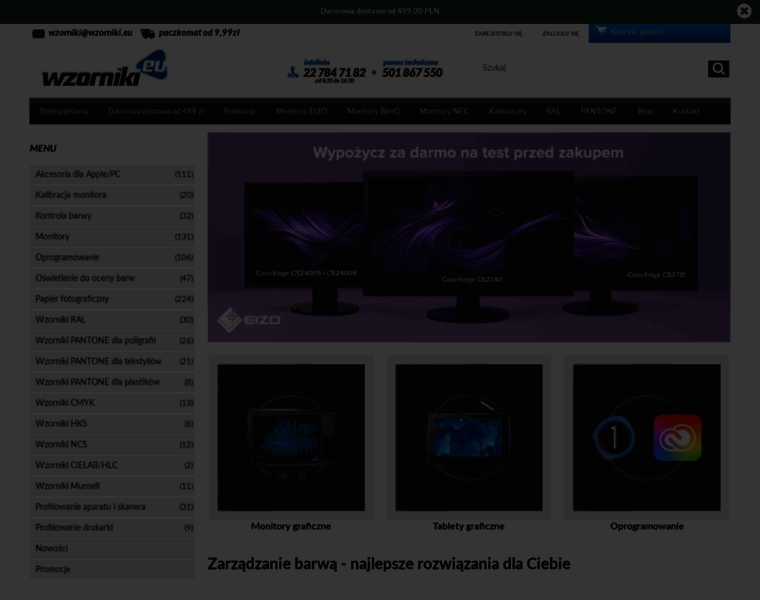The width and height of the screenshot is (760, 600).
Task: Open Kontakt menu item
Action: click(x=686, y=111)
